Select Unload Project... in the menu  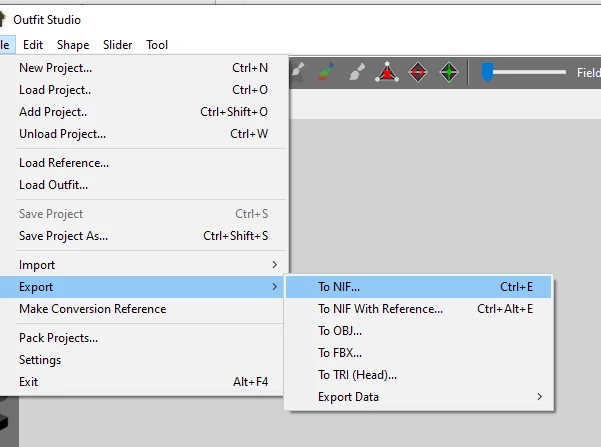tap(143, 134)
